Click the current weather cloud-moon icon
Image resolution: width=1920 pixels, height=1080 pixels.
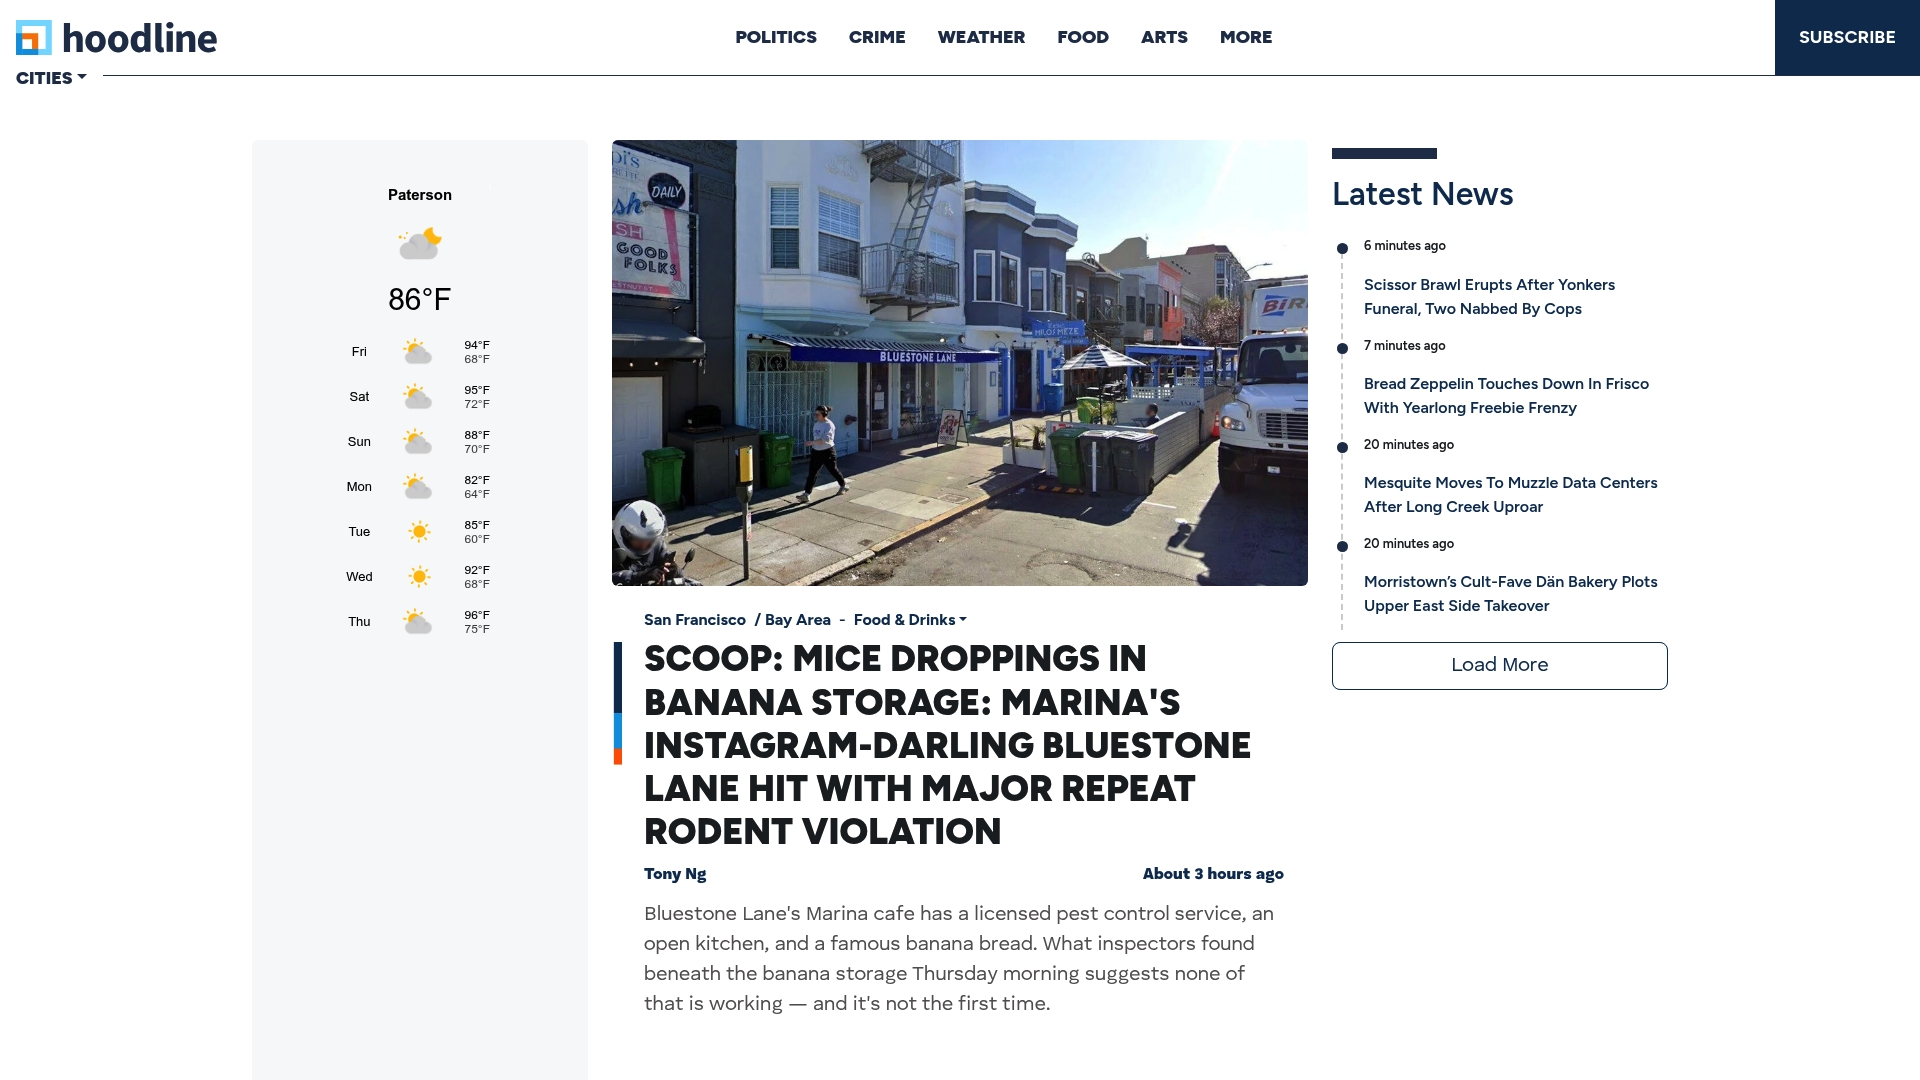pos(420,244)
